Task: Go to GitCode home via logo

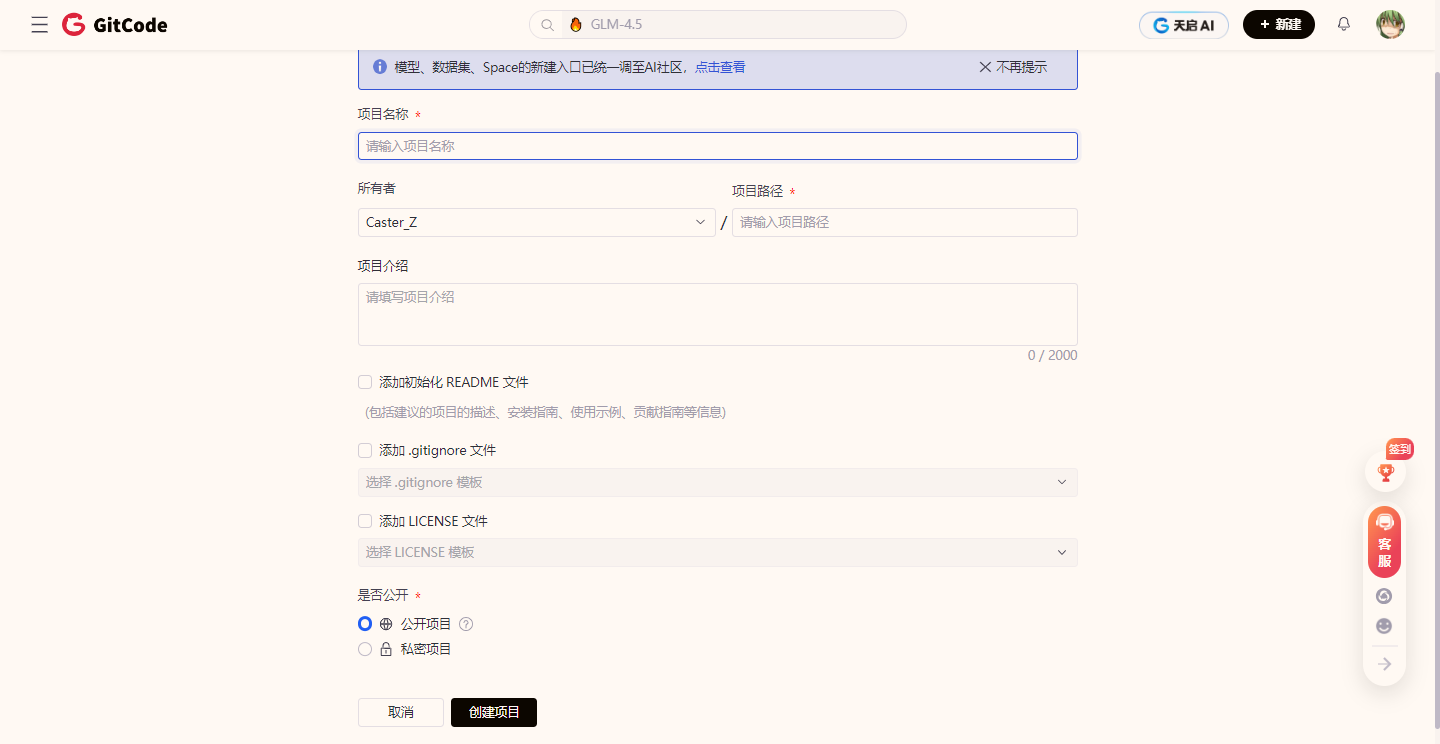Action: click(x=115, y=25)
